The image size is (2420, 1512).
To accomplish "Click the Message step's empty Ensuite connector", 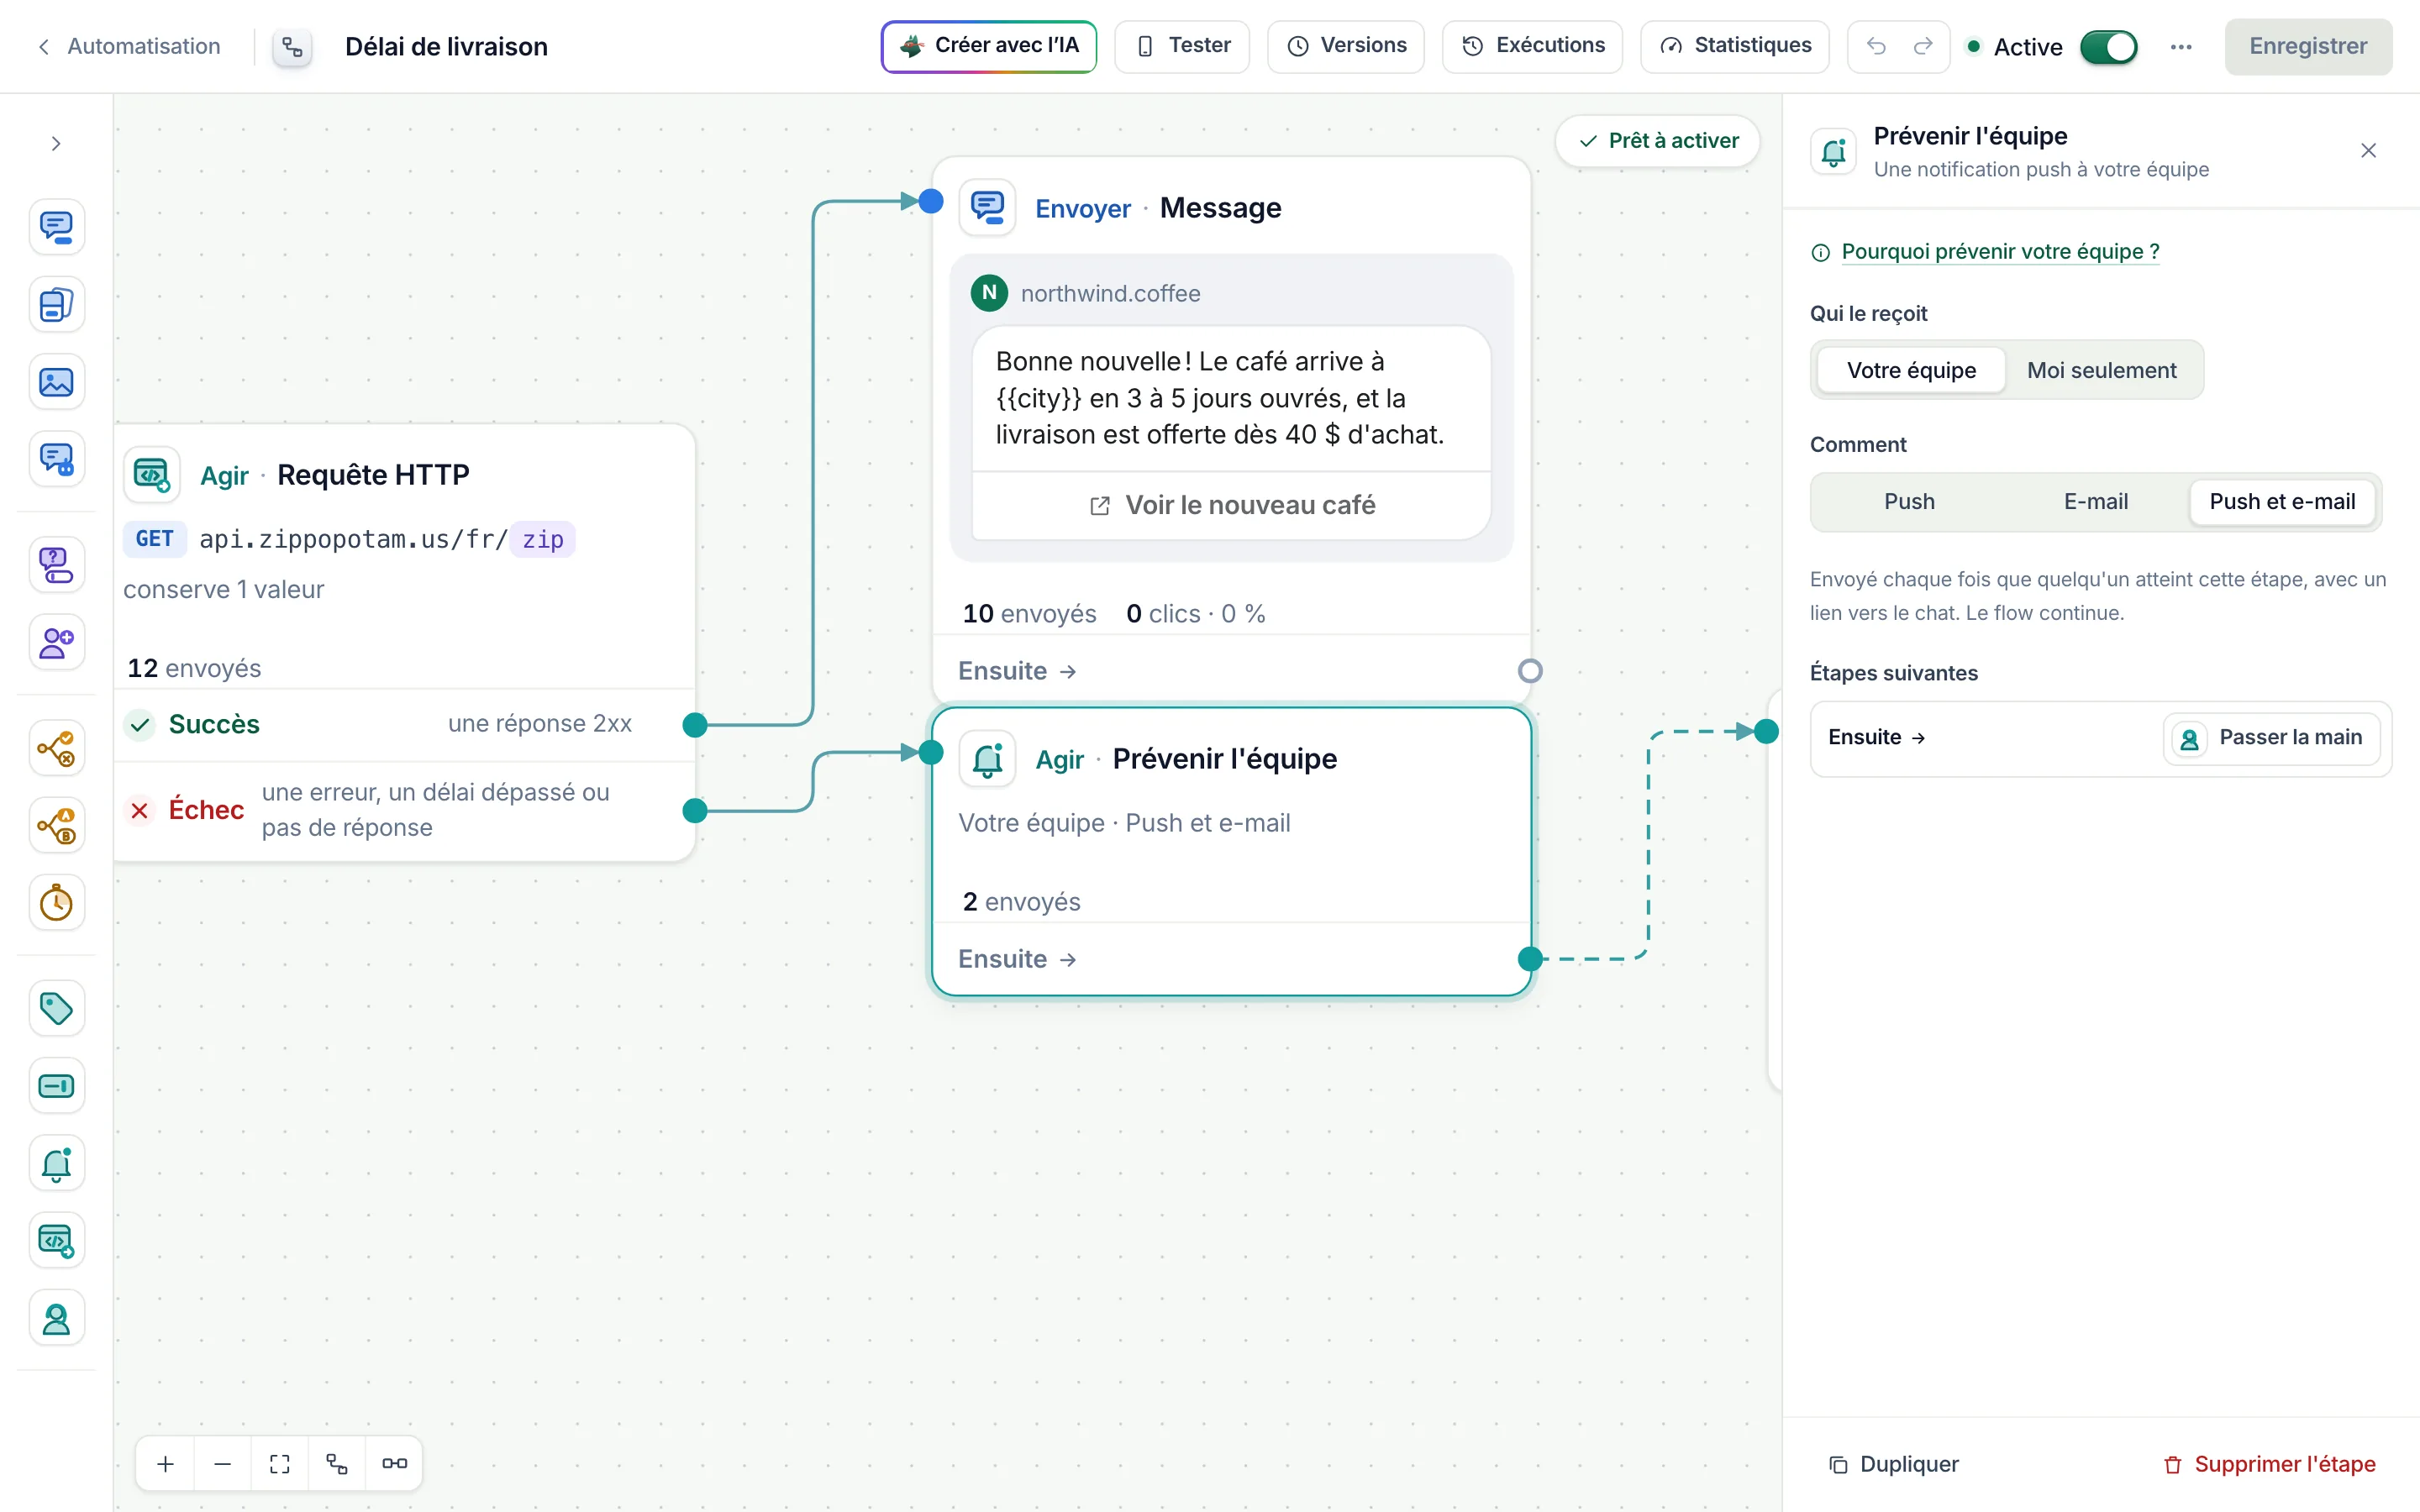I will tap(1530, 671).
